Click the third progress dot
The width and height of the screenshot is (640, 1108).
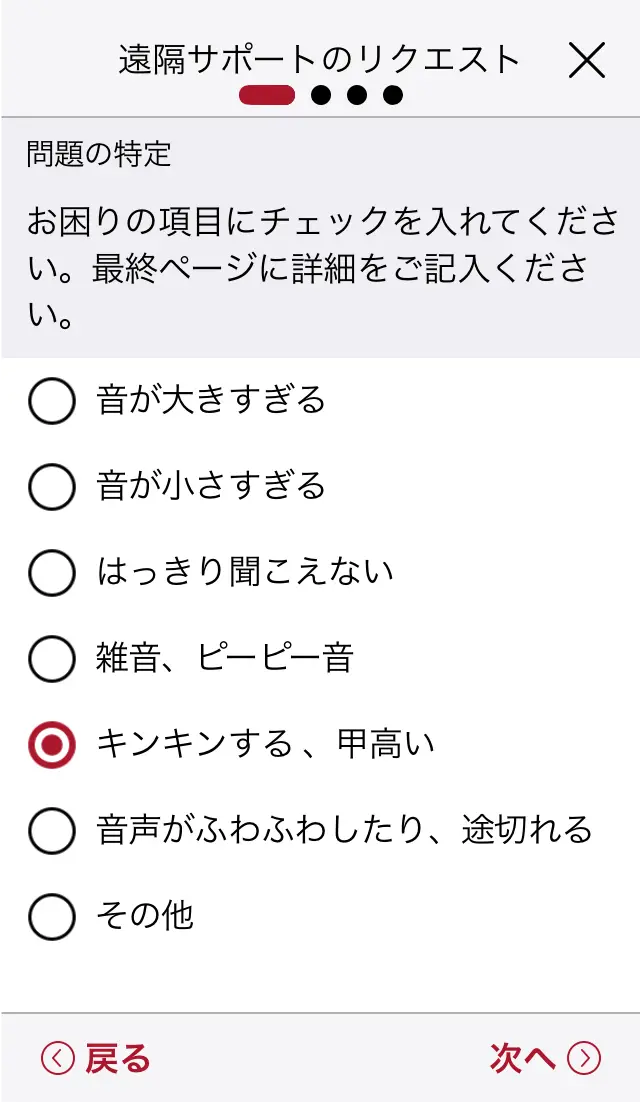(x=357, y=96)
